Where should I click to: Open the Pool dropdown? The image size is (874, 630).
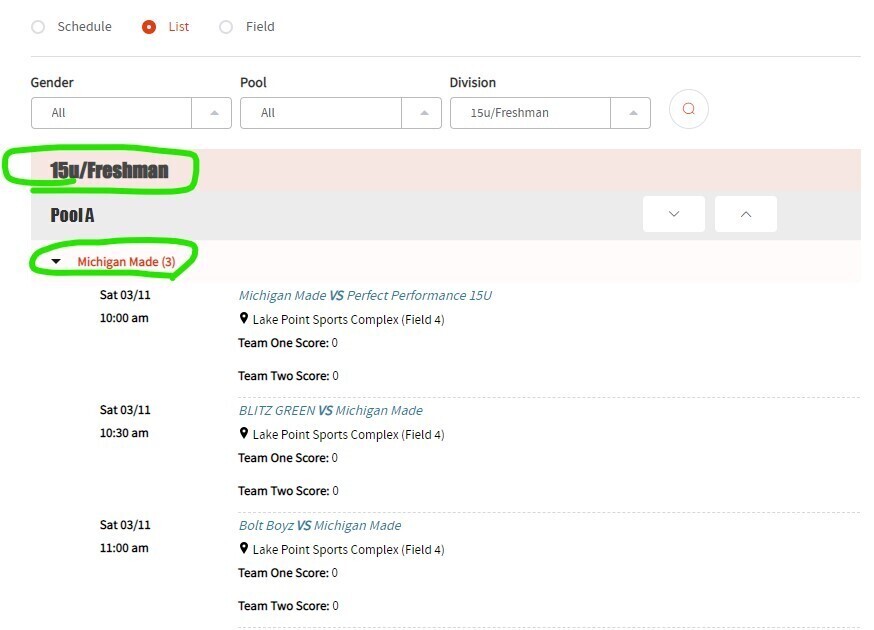(341, 113)
